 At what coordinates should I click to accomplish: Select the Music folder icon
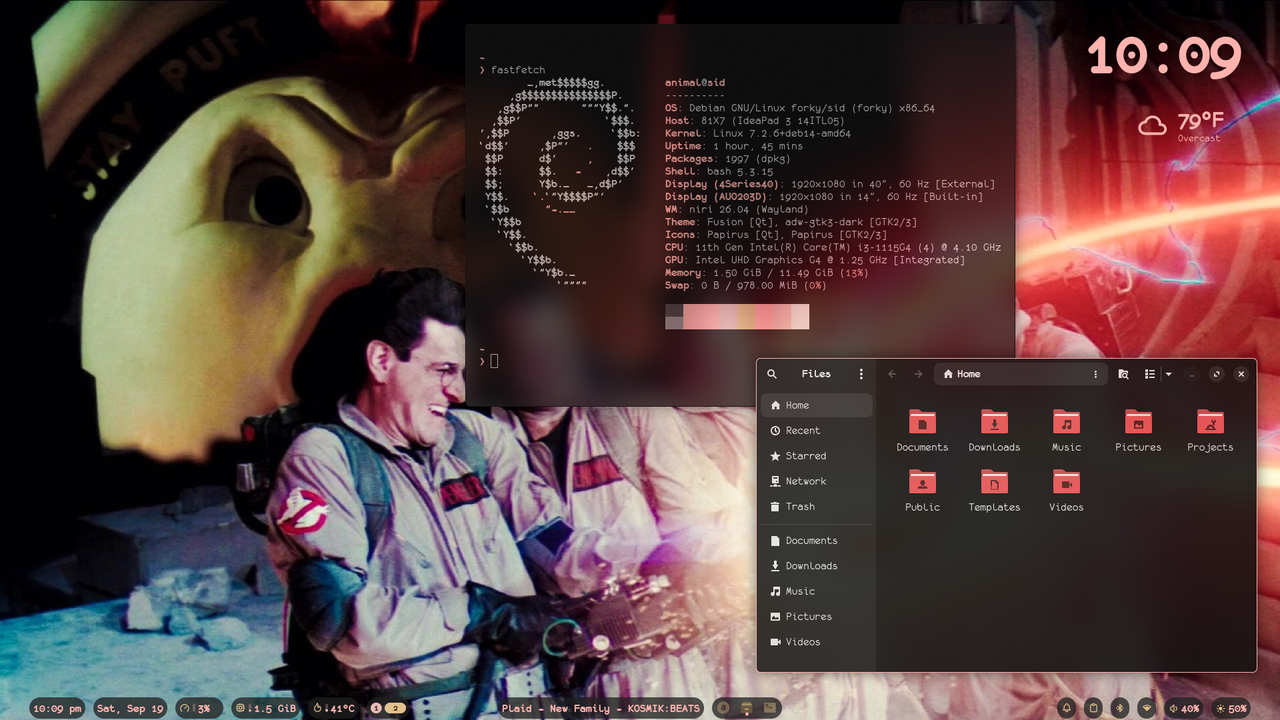(1066, 421)
